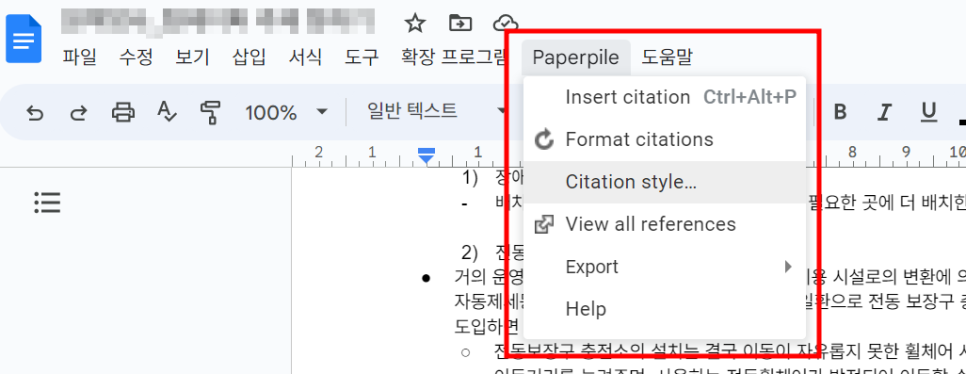Open the 서식 menu
This screenshot has width=966, height=374.
[x=306, y=57]
